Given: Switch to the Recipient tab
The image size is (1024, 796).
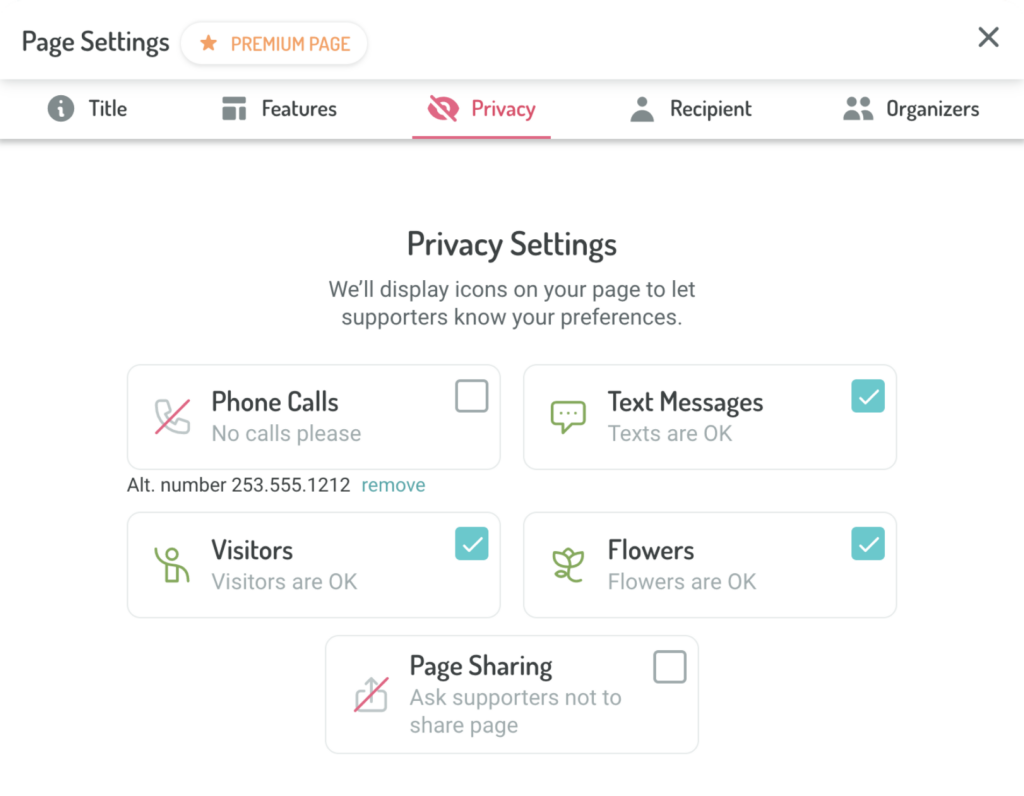Looking at the screenshot, I should pyautogui.click(x=690, y=109).
